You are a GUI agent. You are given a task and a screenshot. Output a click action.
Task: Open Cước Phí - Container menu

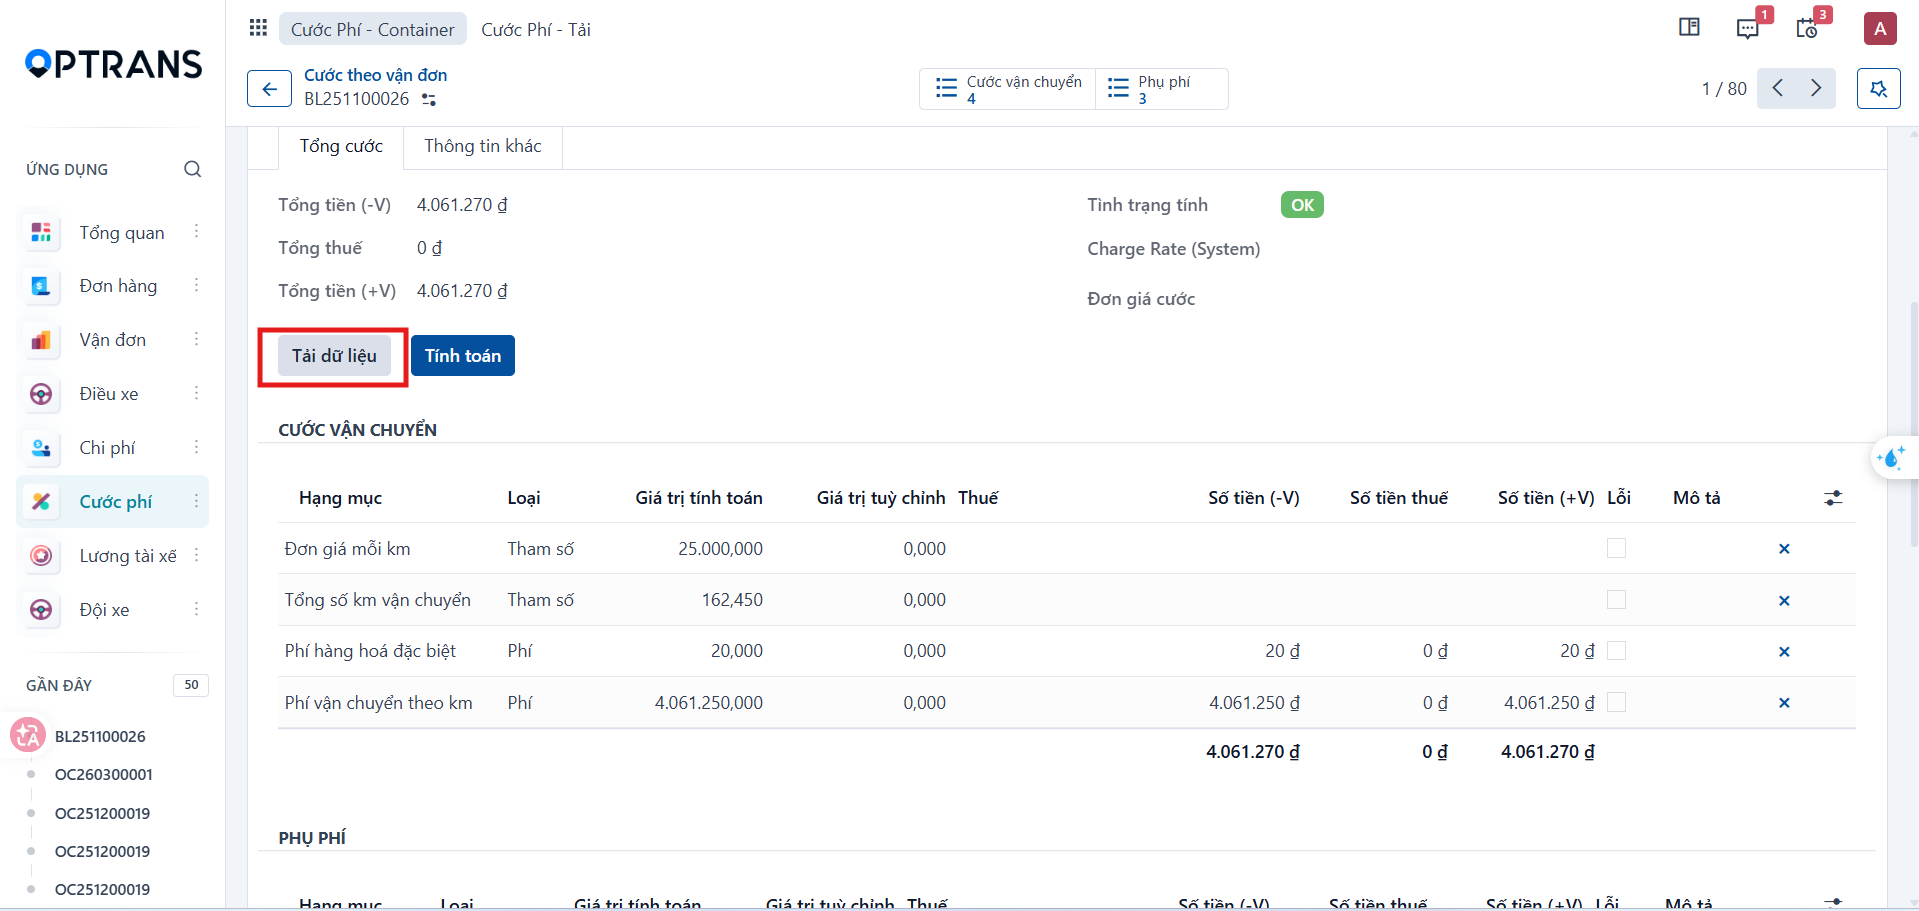373,29
